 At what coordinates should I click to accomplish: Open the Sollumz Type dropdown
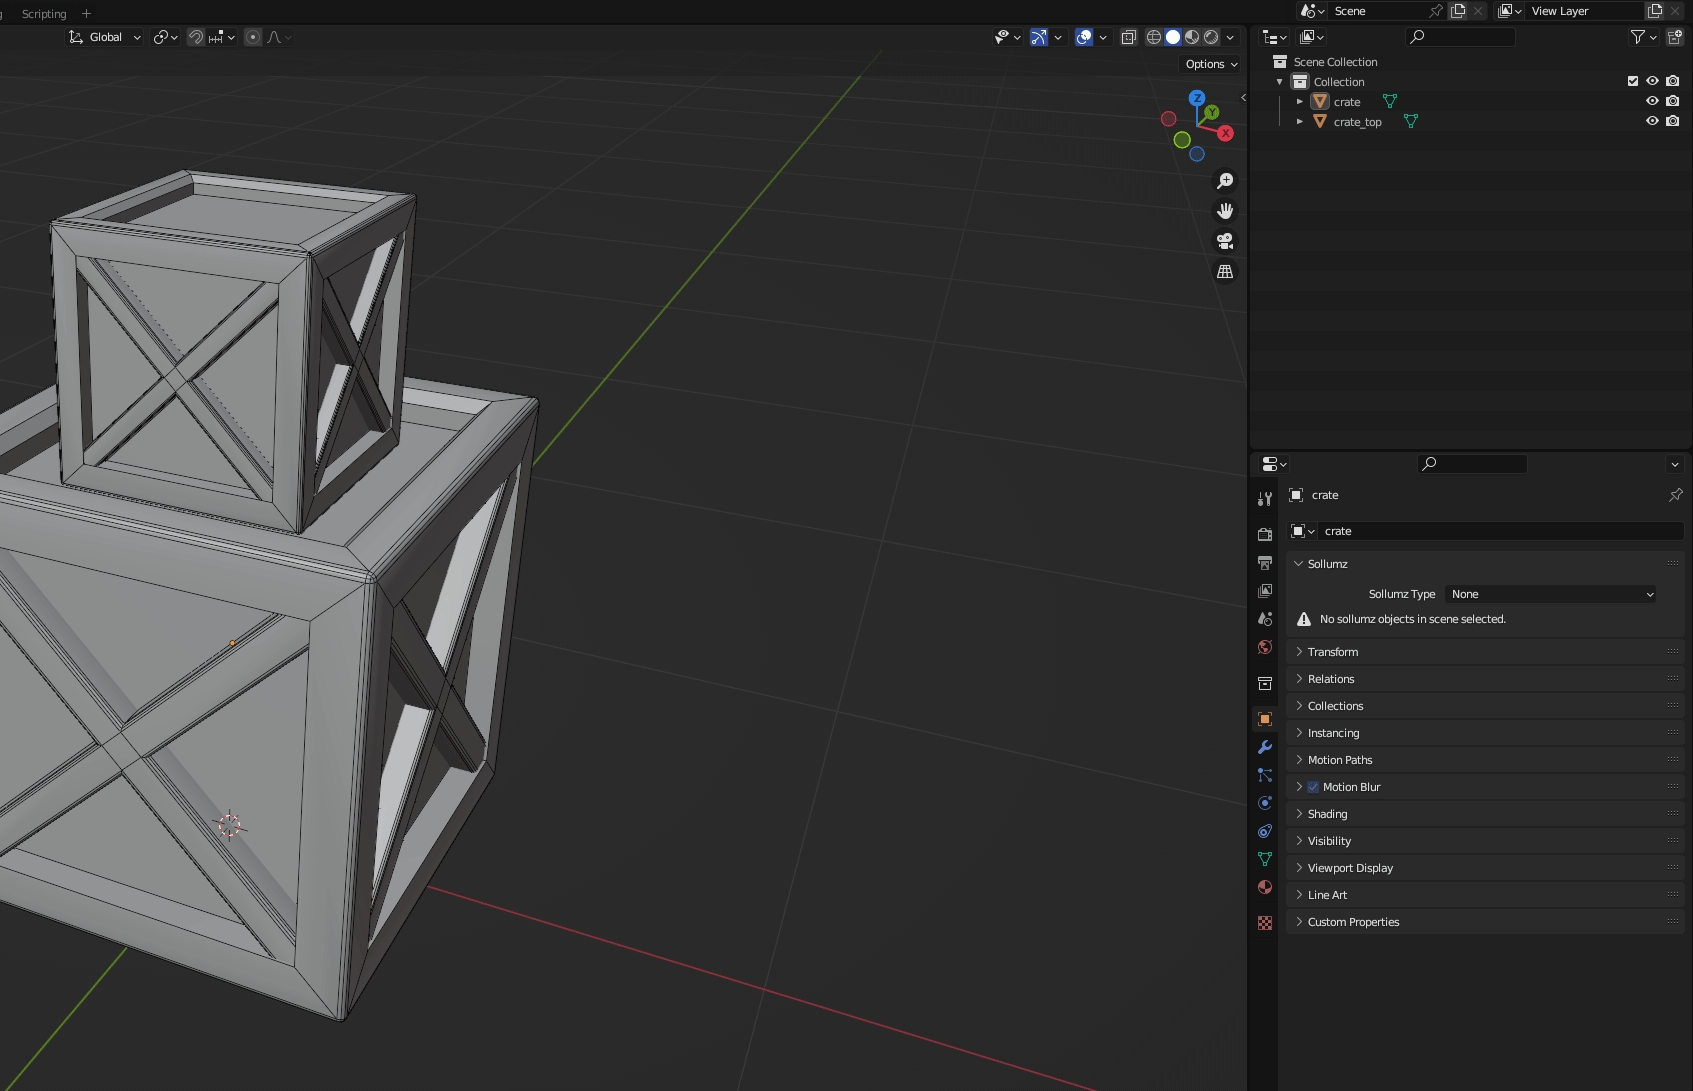pos(1551,594)
